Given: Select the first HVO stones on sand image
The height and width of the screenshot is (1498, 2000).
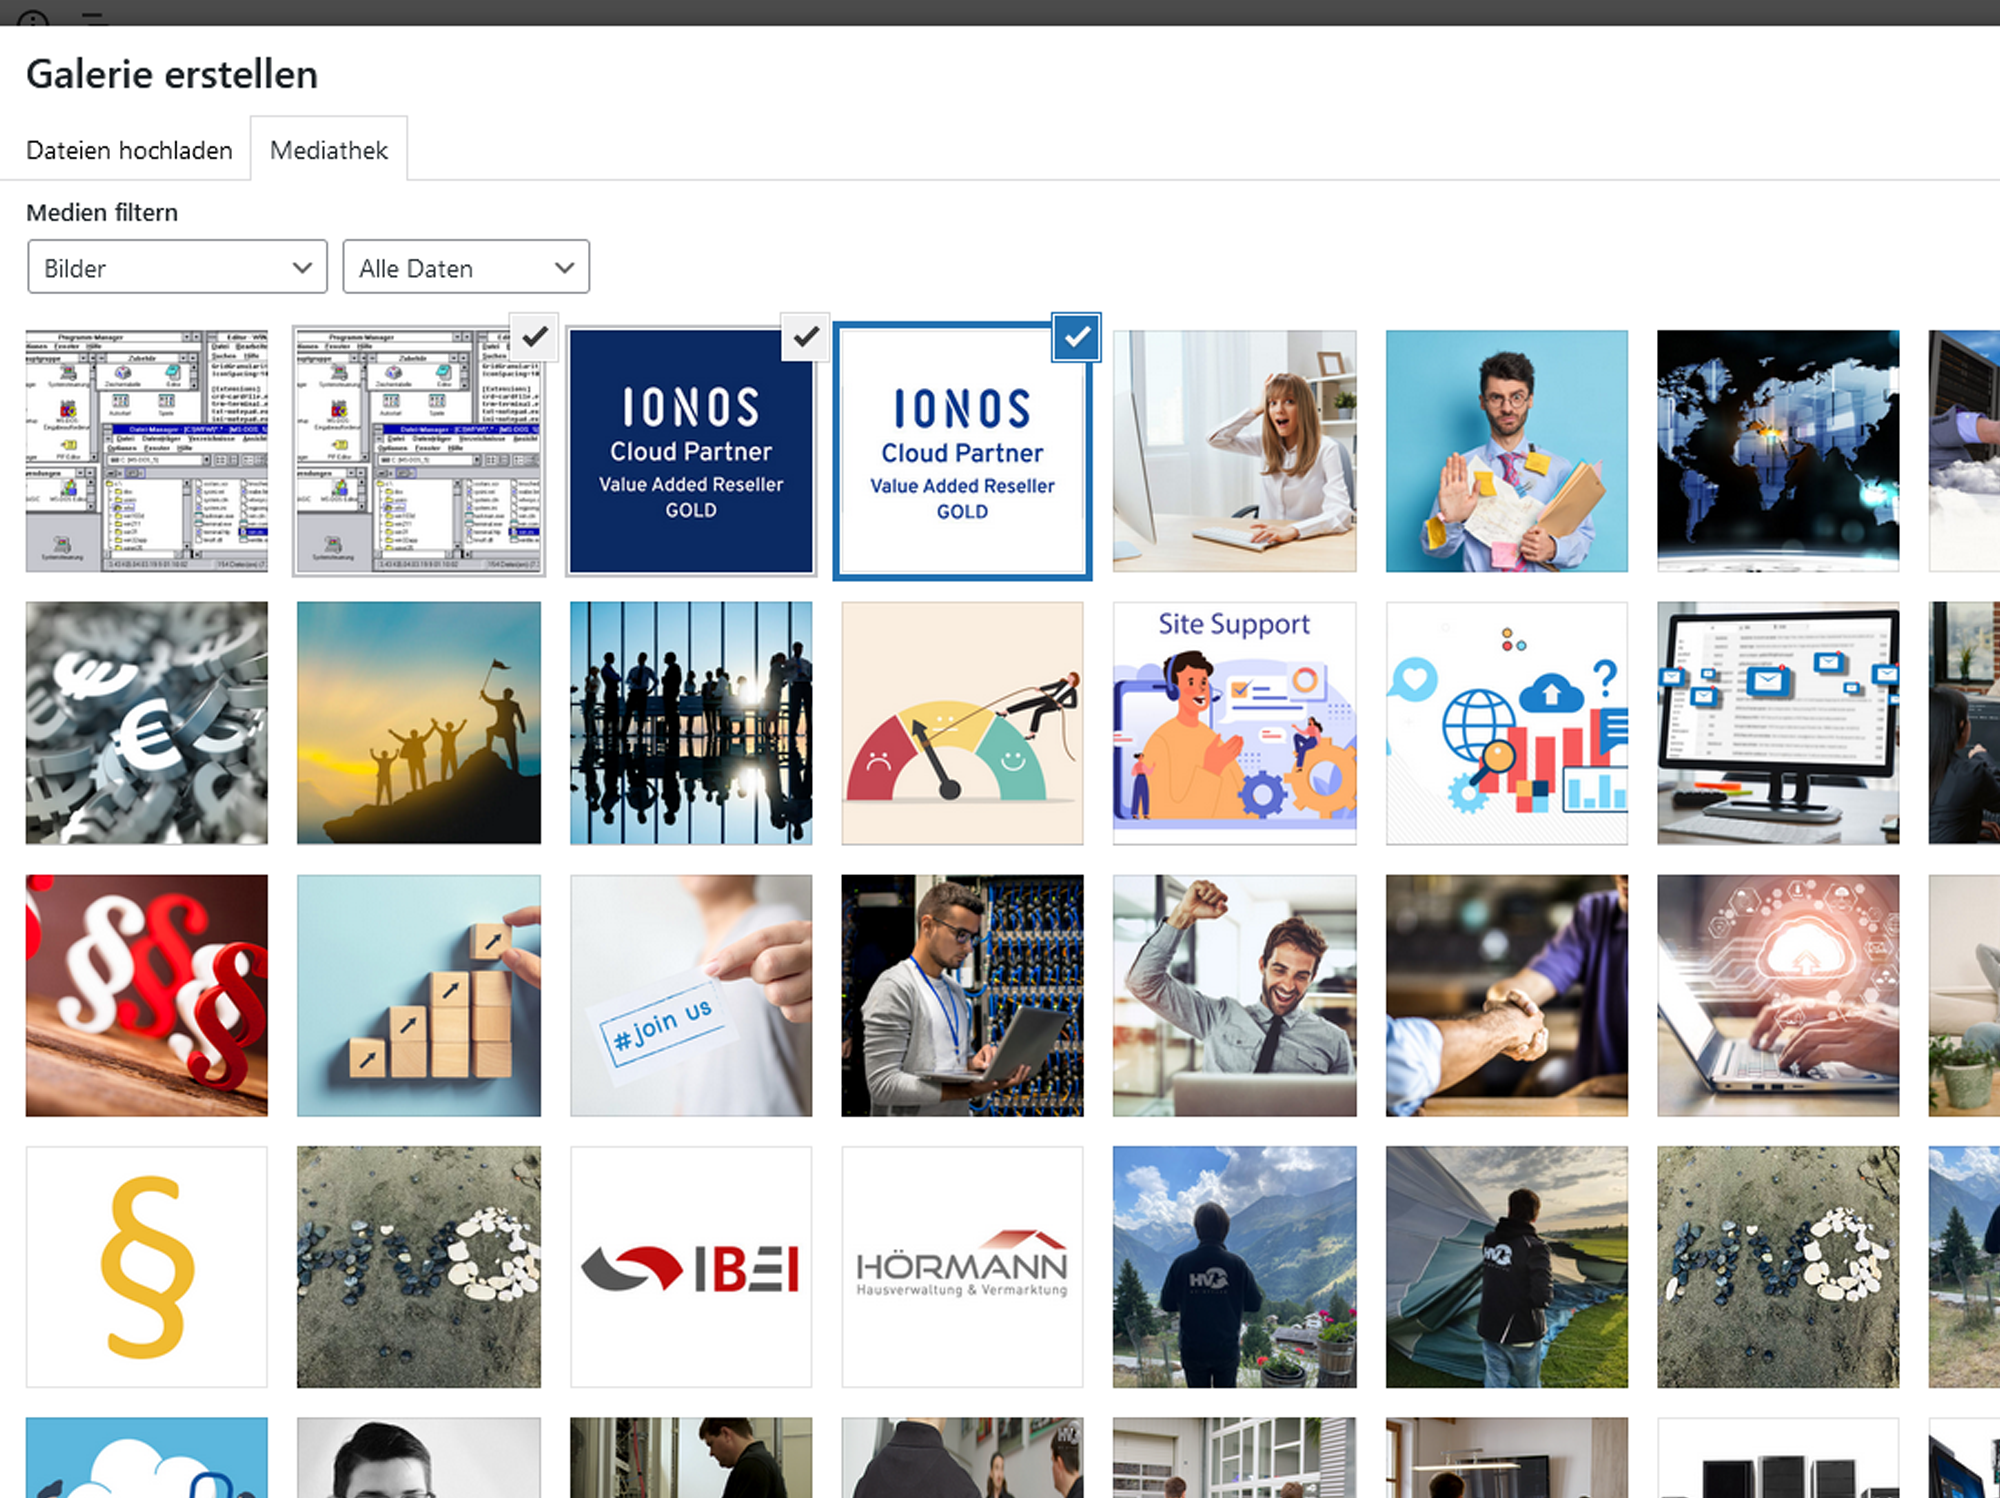Looking at the screenshot, I should [x=419, y=1267].
